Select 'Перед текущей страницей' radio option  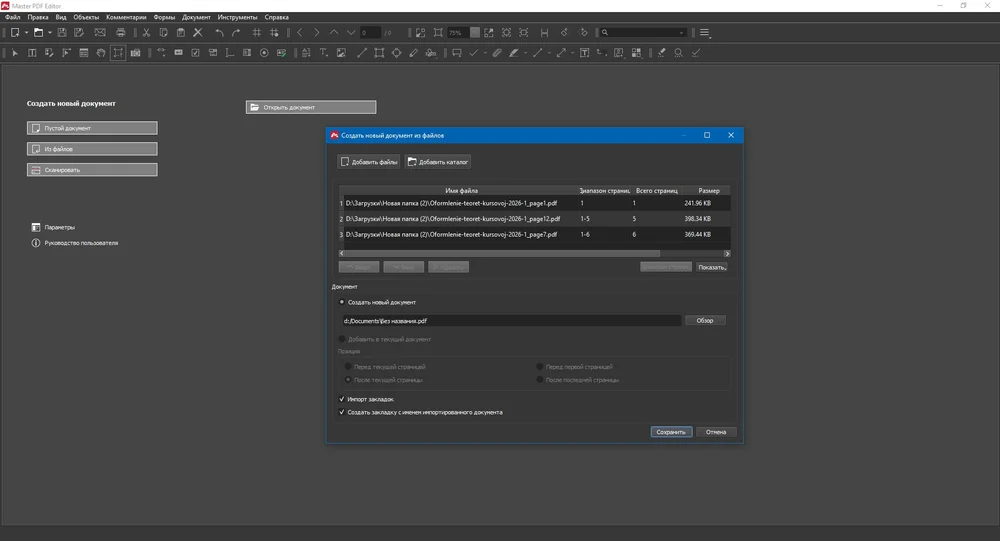[348, 367]
